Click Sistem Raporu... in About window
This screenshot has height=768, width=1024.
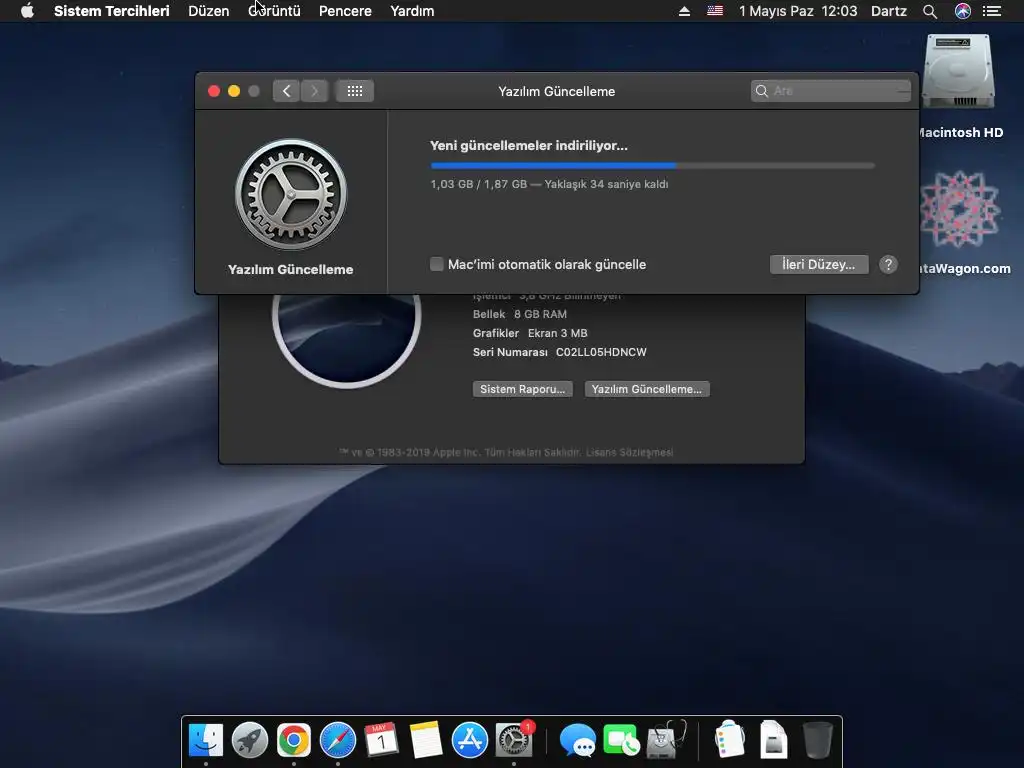click(x=522, y=389)
